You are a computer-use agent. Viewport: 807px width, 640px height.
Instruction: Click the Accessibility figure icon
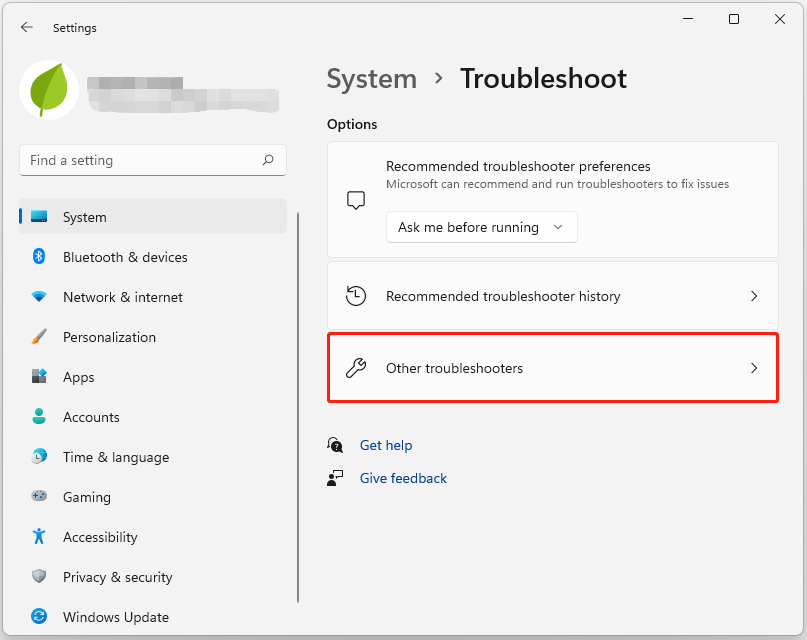point(39,536)
